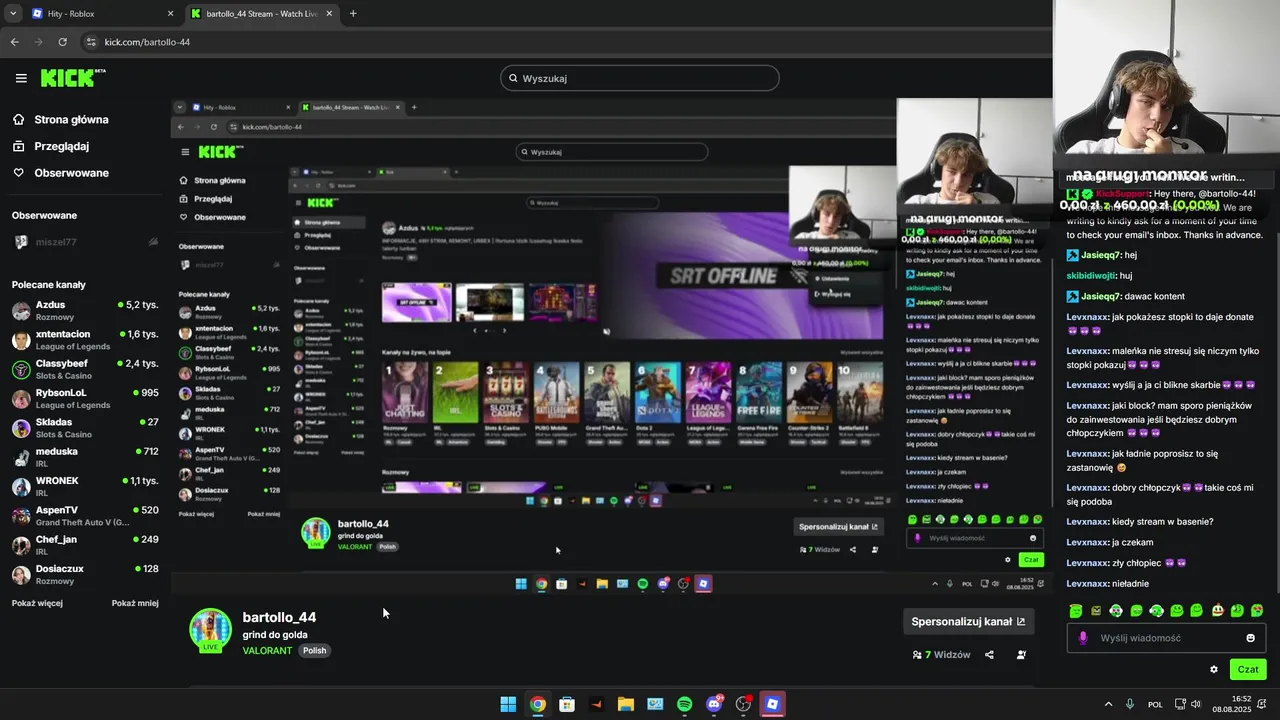The height and width of the screenshot is (720, 1280).
Task: Click the kick.com/bartollo-44 address bar
Action: tap(147, 42)
